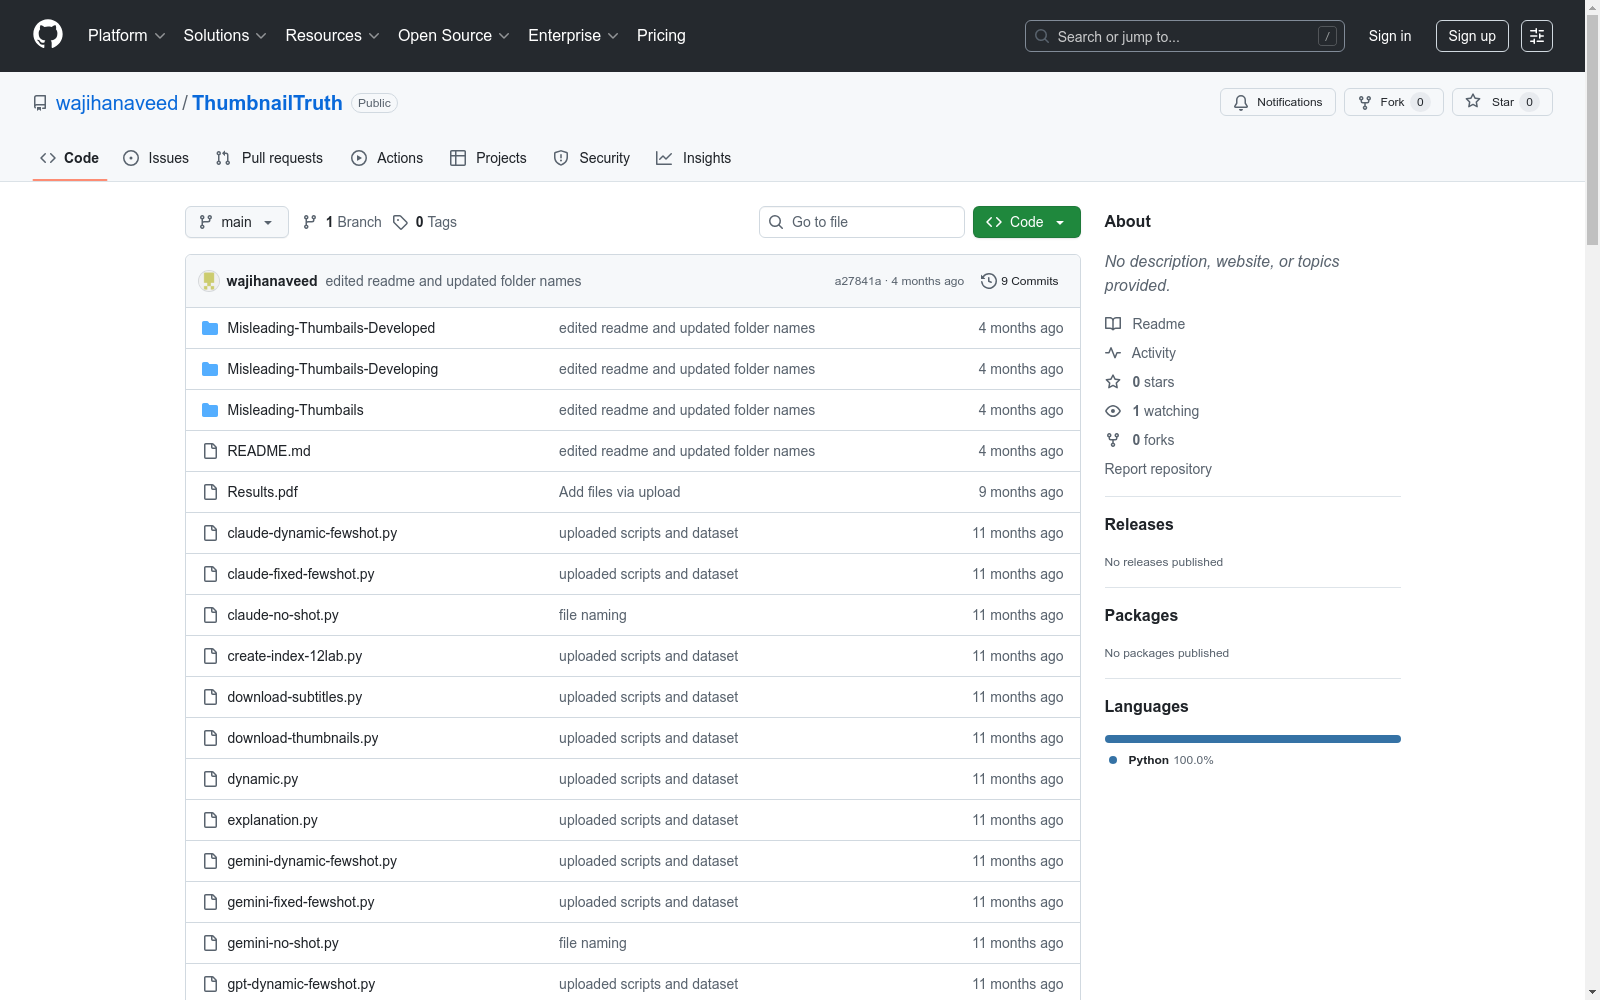
Task: Click the Search or jump to field
Action: point(1185,36)
